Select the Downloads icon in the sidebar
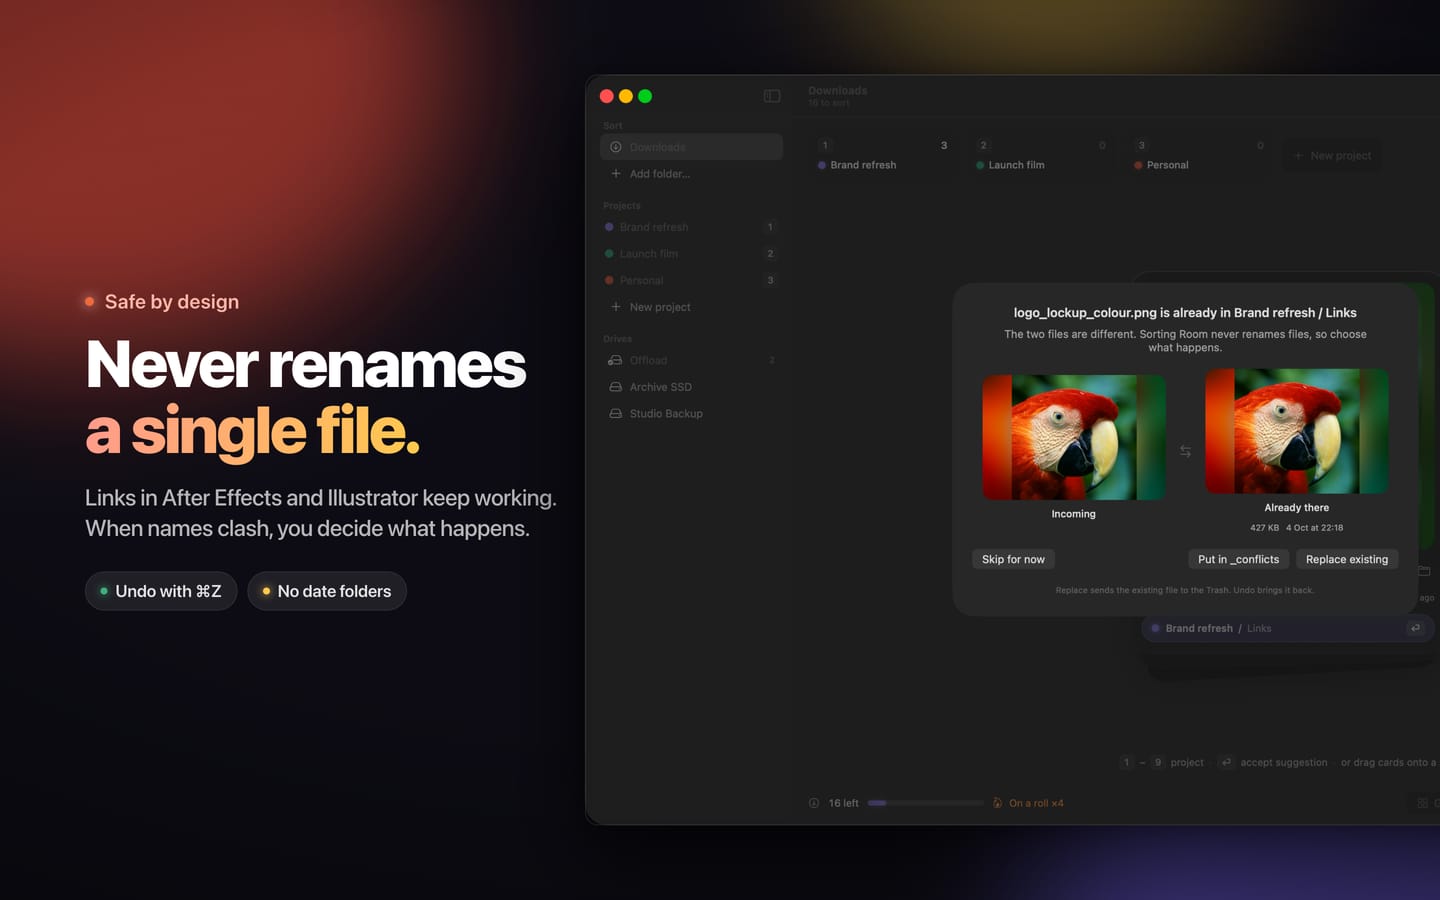The image size is (1440, 900). click(616, 147)
